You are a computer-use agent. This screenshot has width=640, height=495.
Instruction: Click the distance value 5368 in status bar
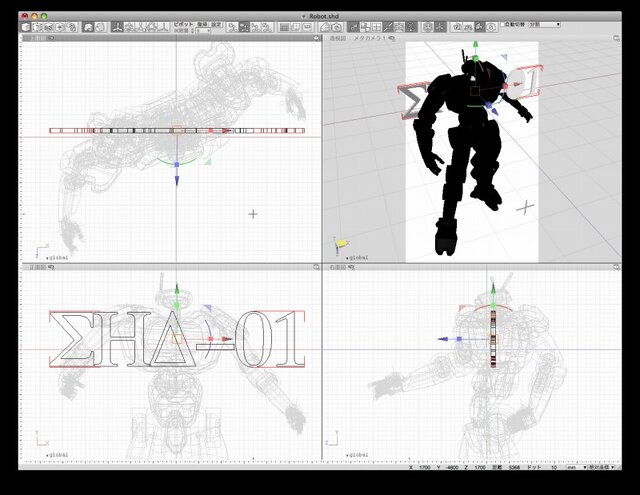pos(514,467)
